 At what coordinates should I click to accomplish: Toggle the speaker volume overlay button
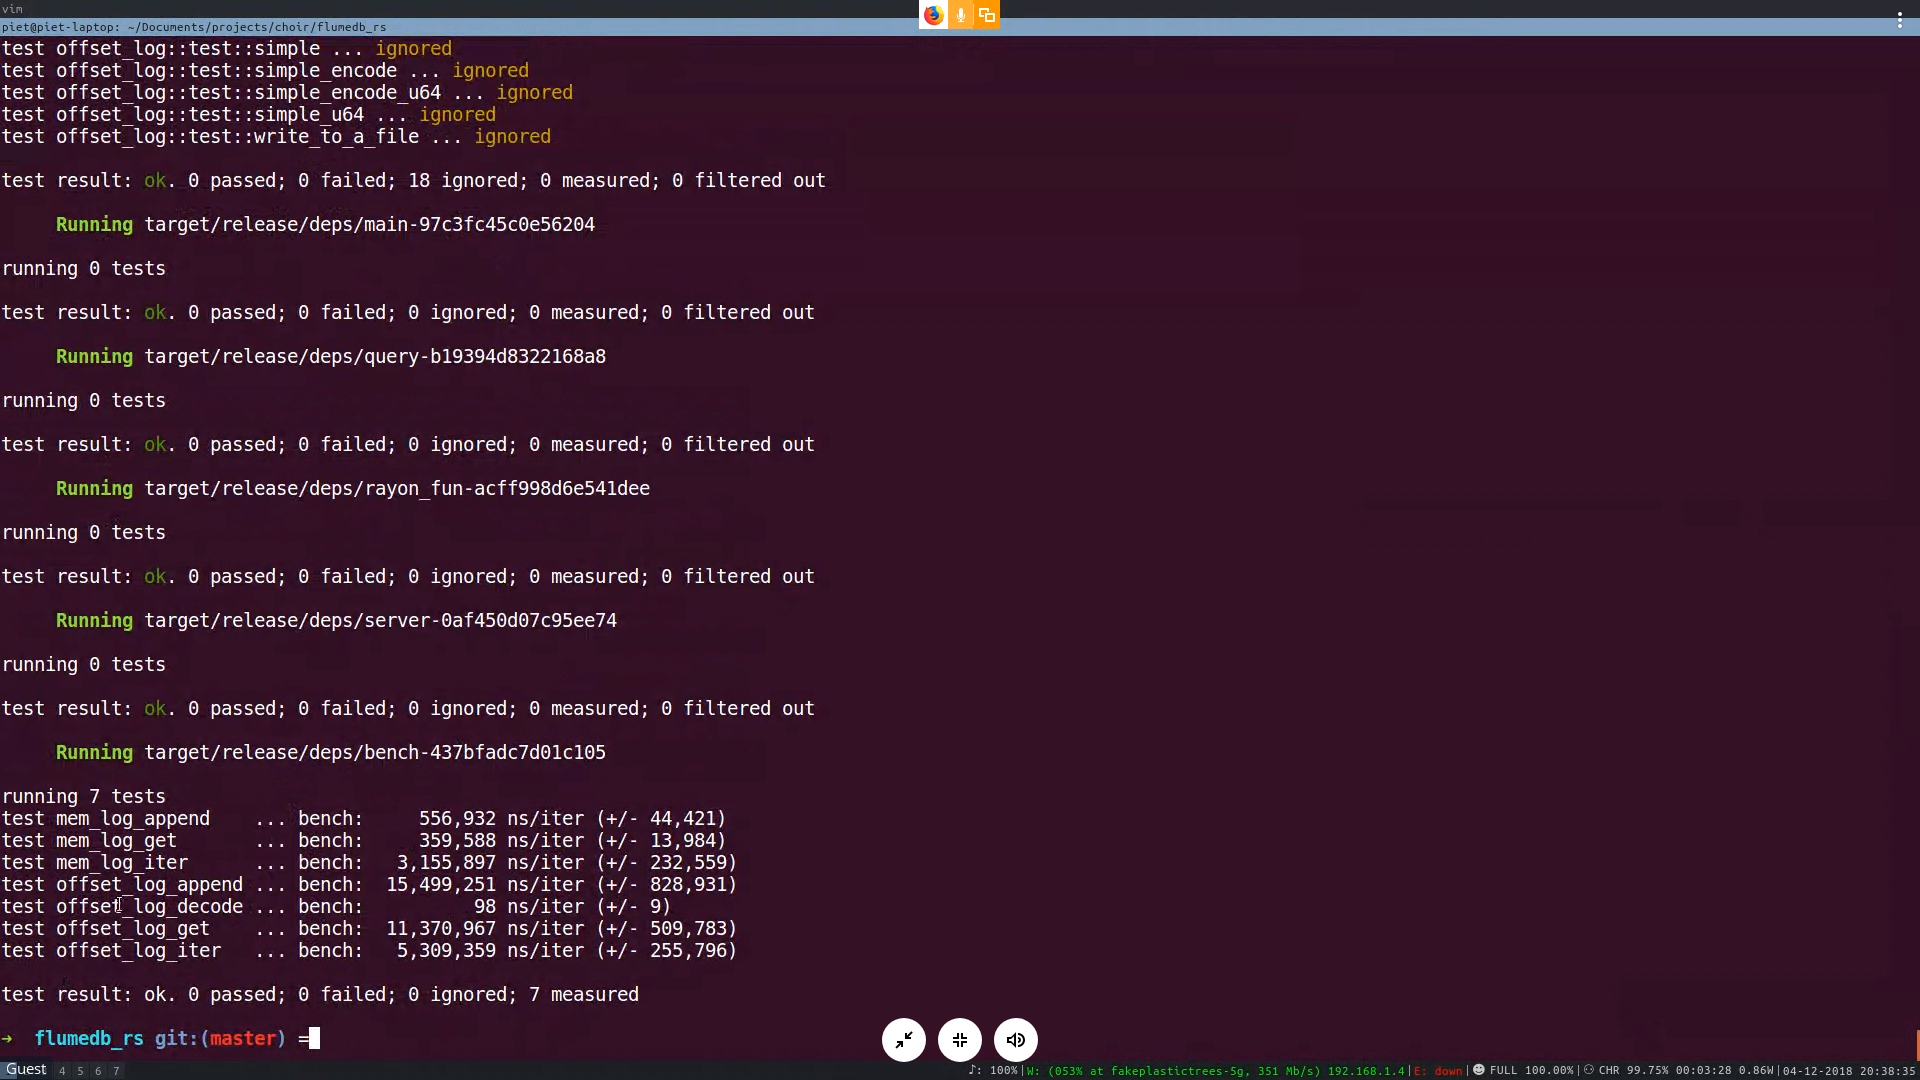1016,1040
